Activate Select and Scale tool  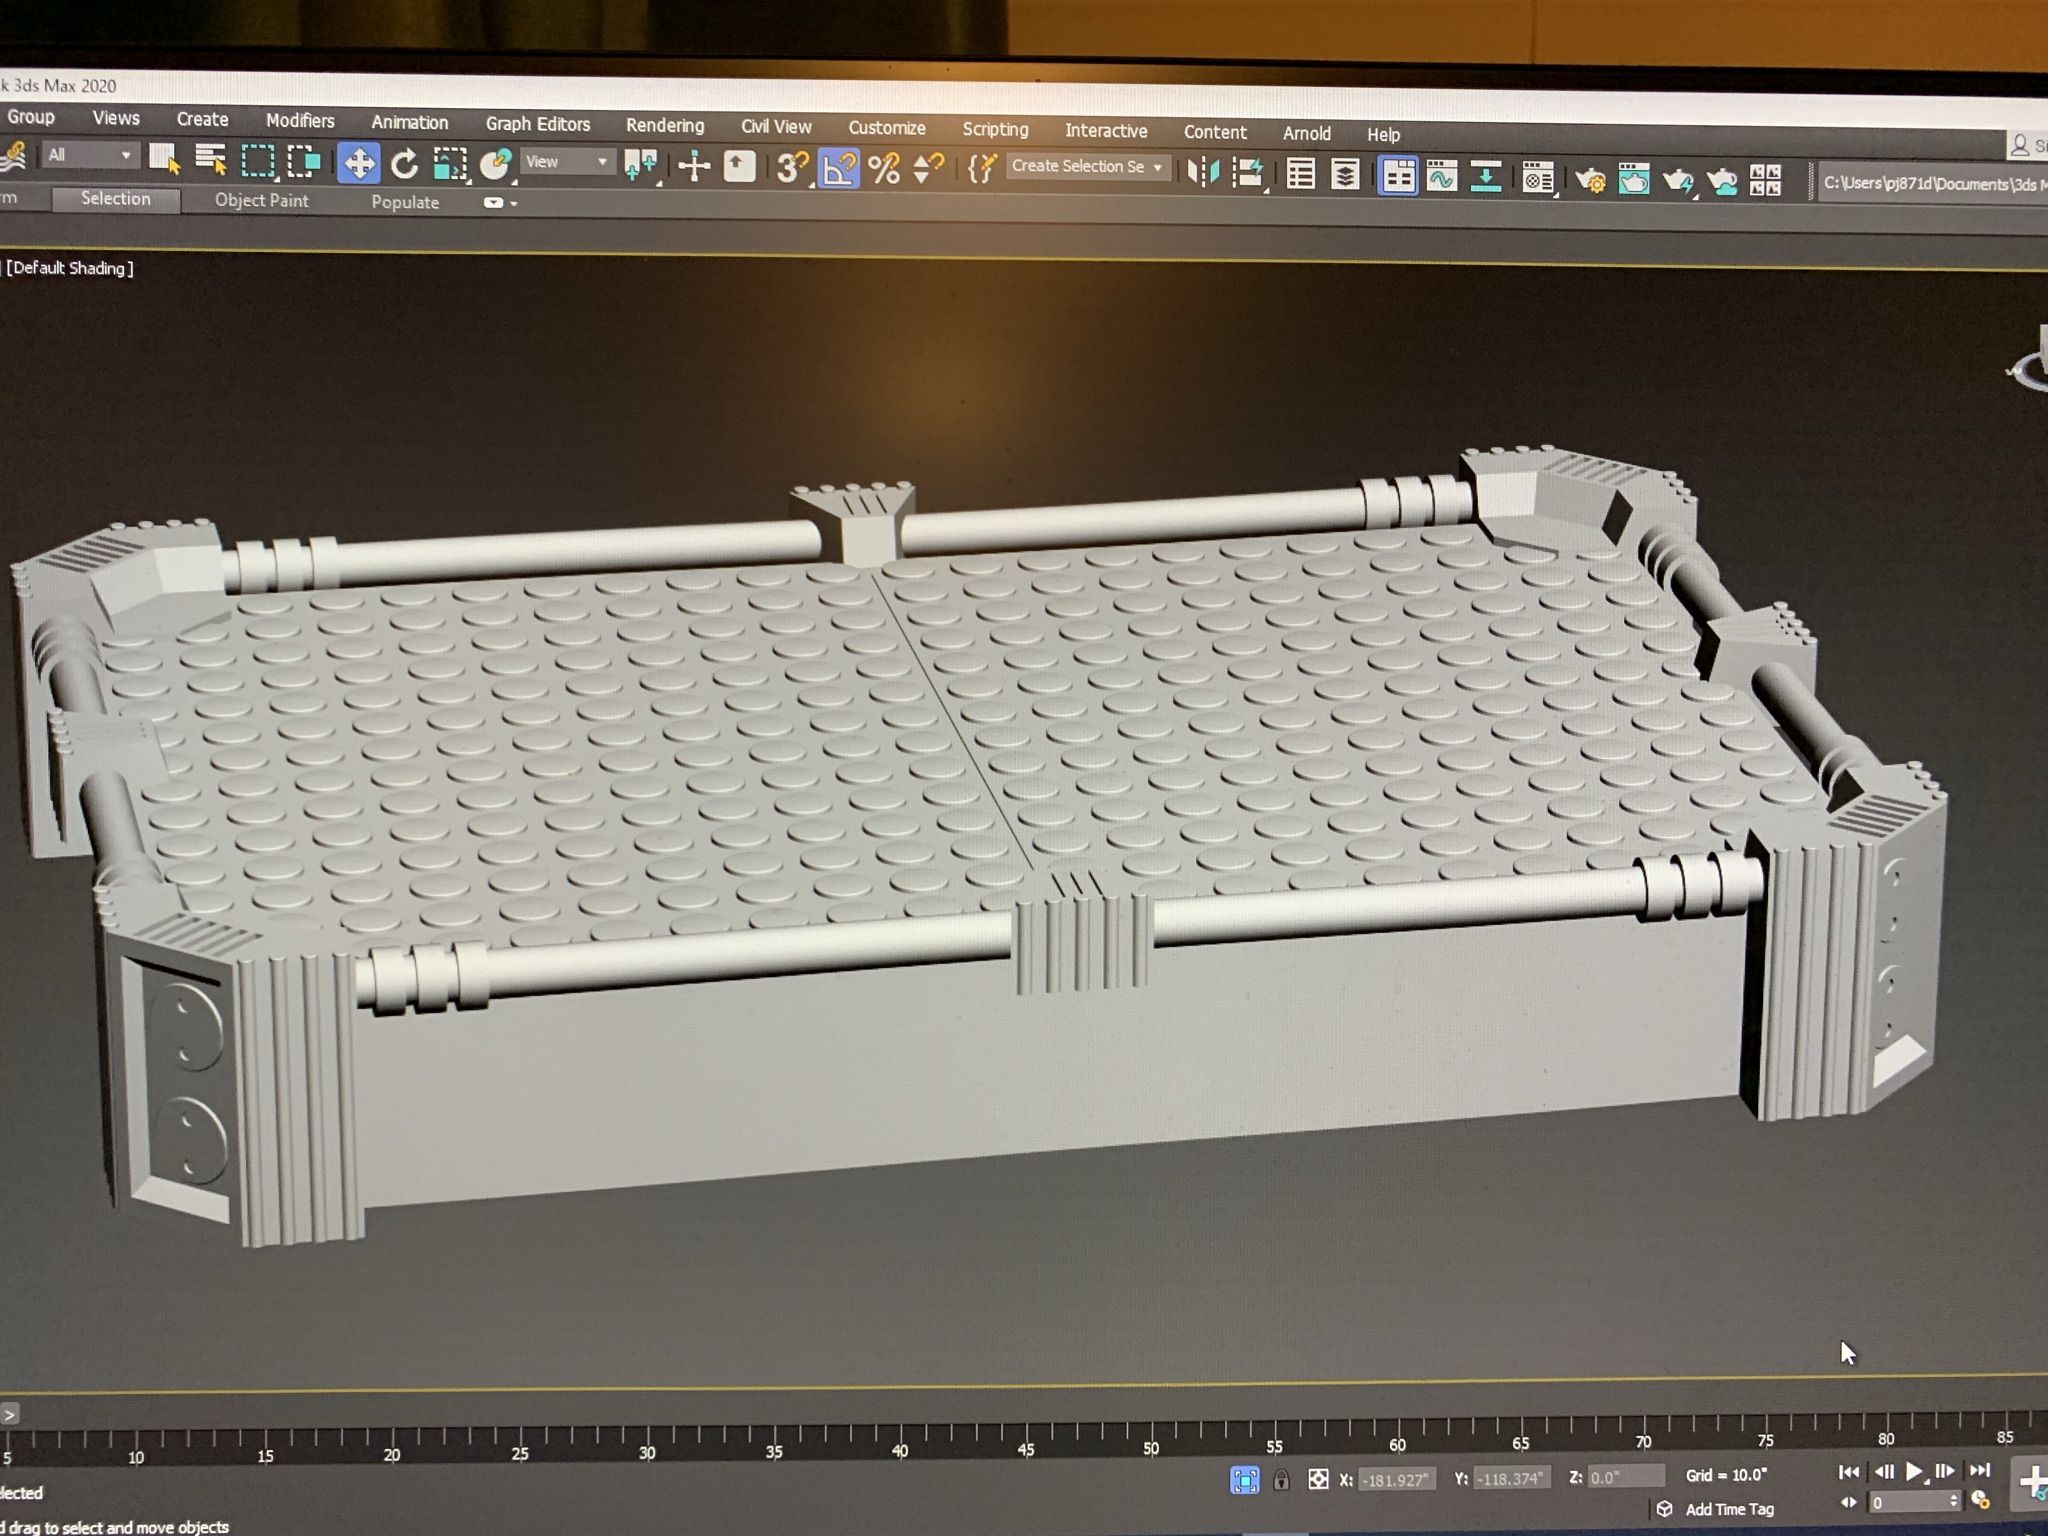[x=450, y=164]
